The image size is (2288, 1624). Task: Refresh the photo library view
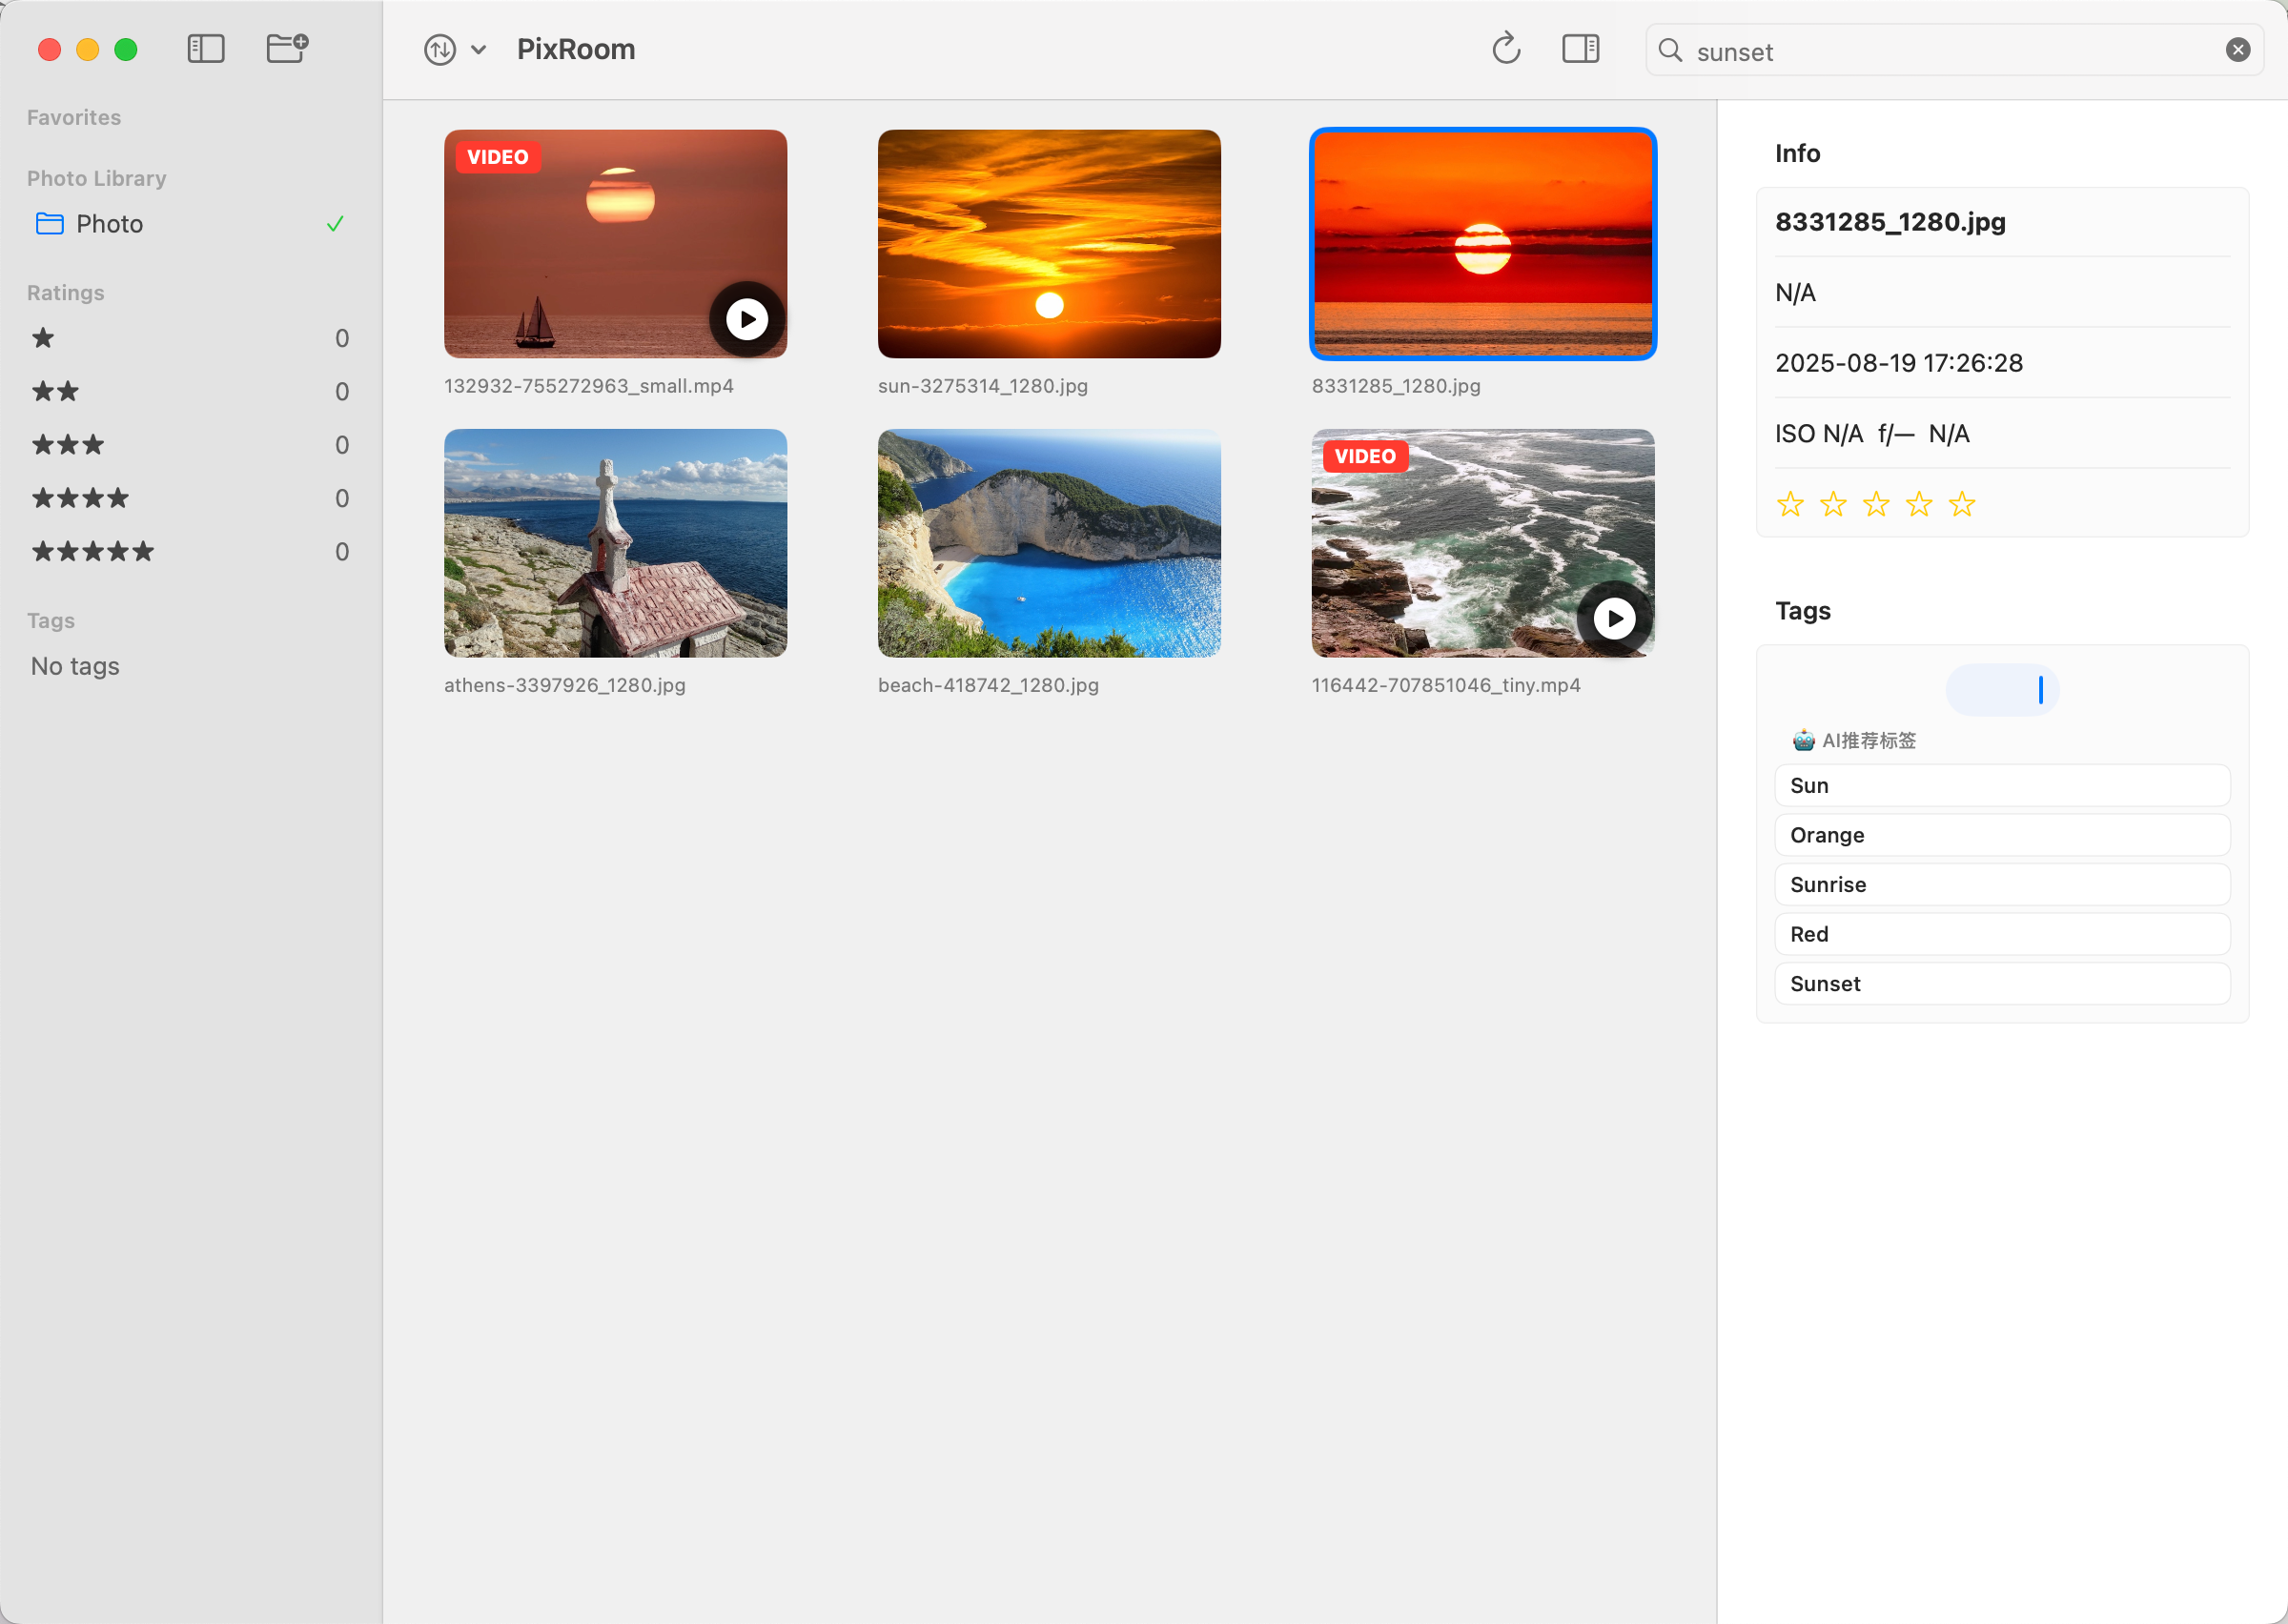pyautogui.click(x=1506, y=48)
